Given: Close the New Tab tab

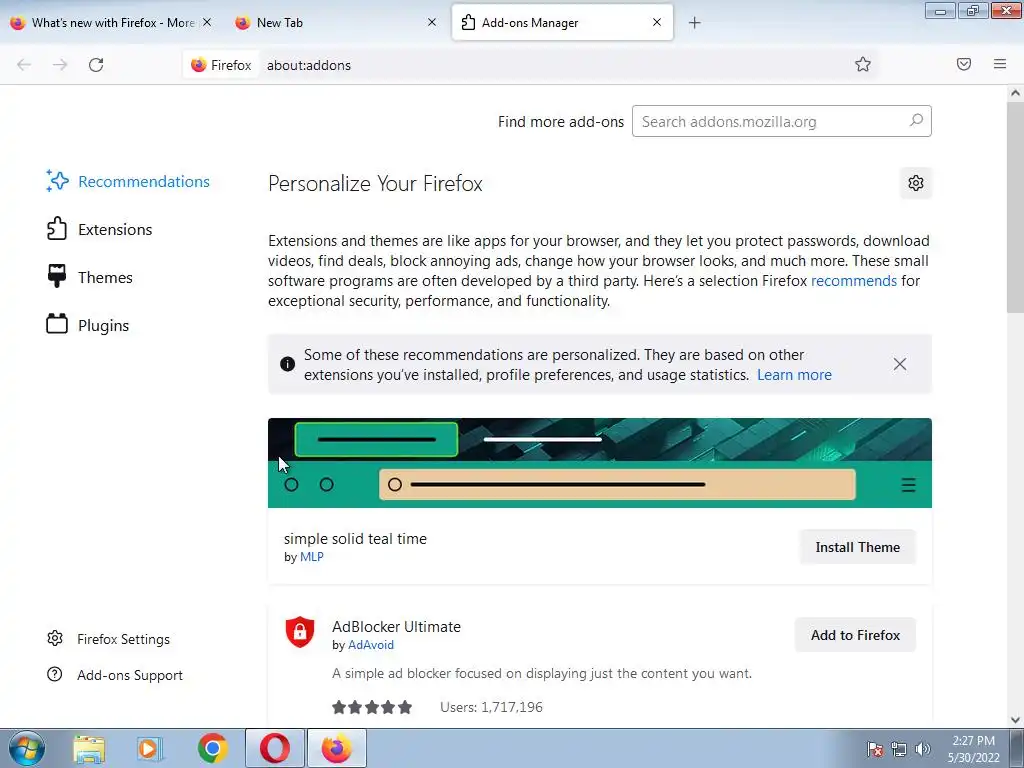Looking at the screenshot, I should point(432,22).
